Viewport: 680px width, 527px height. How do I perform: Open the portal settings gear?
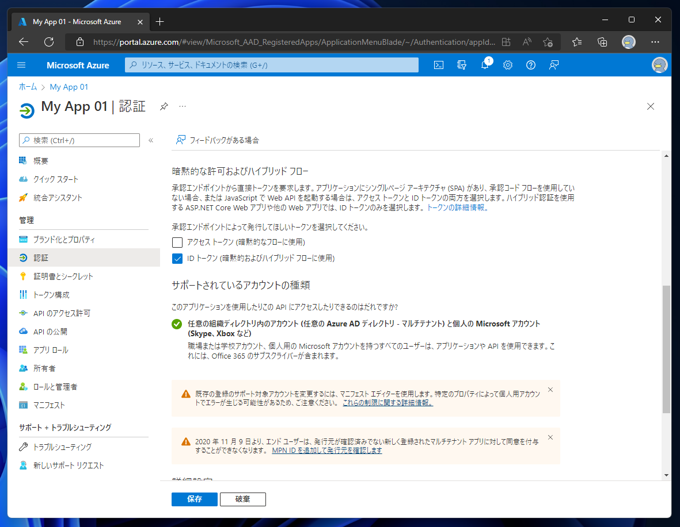coord(507,65)
